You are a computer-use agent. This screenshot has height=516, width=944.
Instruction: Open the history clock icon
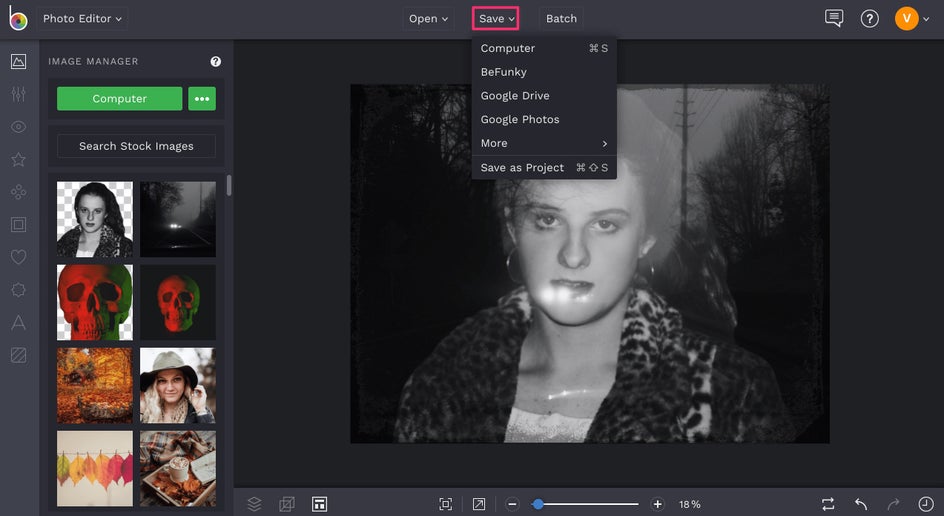926,504
